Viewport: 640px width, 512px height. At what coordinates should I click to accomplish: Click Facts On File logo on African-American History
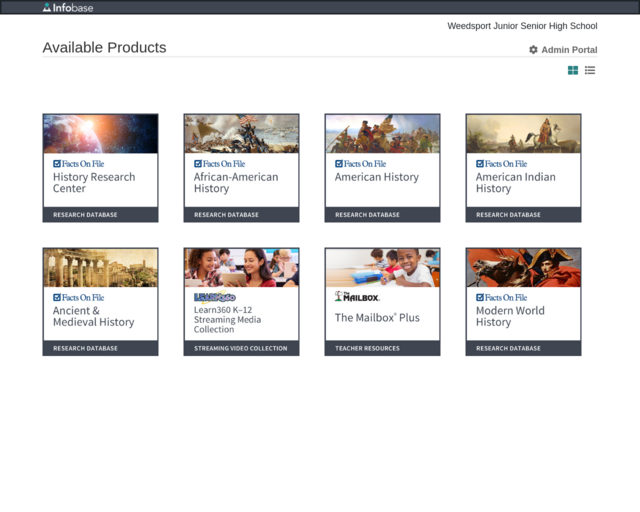click(219, 164)
